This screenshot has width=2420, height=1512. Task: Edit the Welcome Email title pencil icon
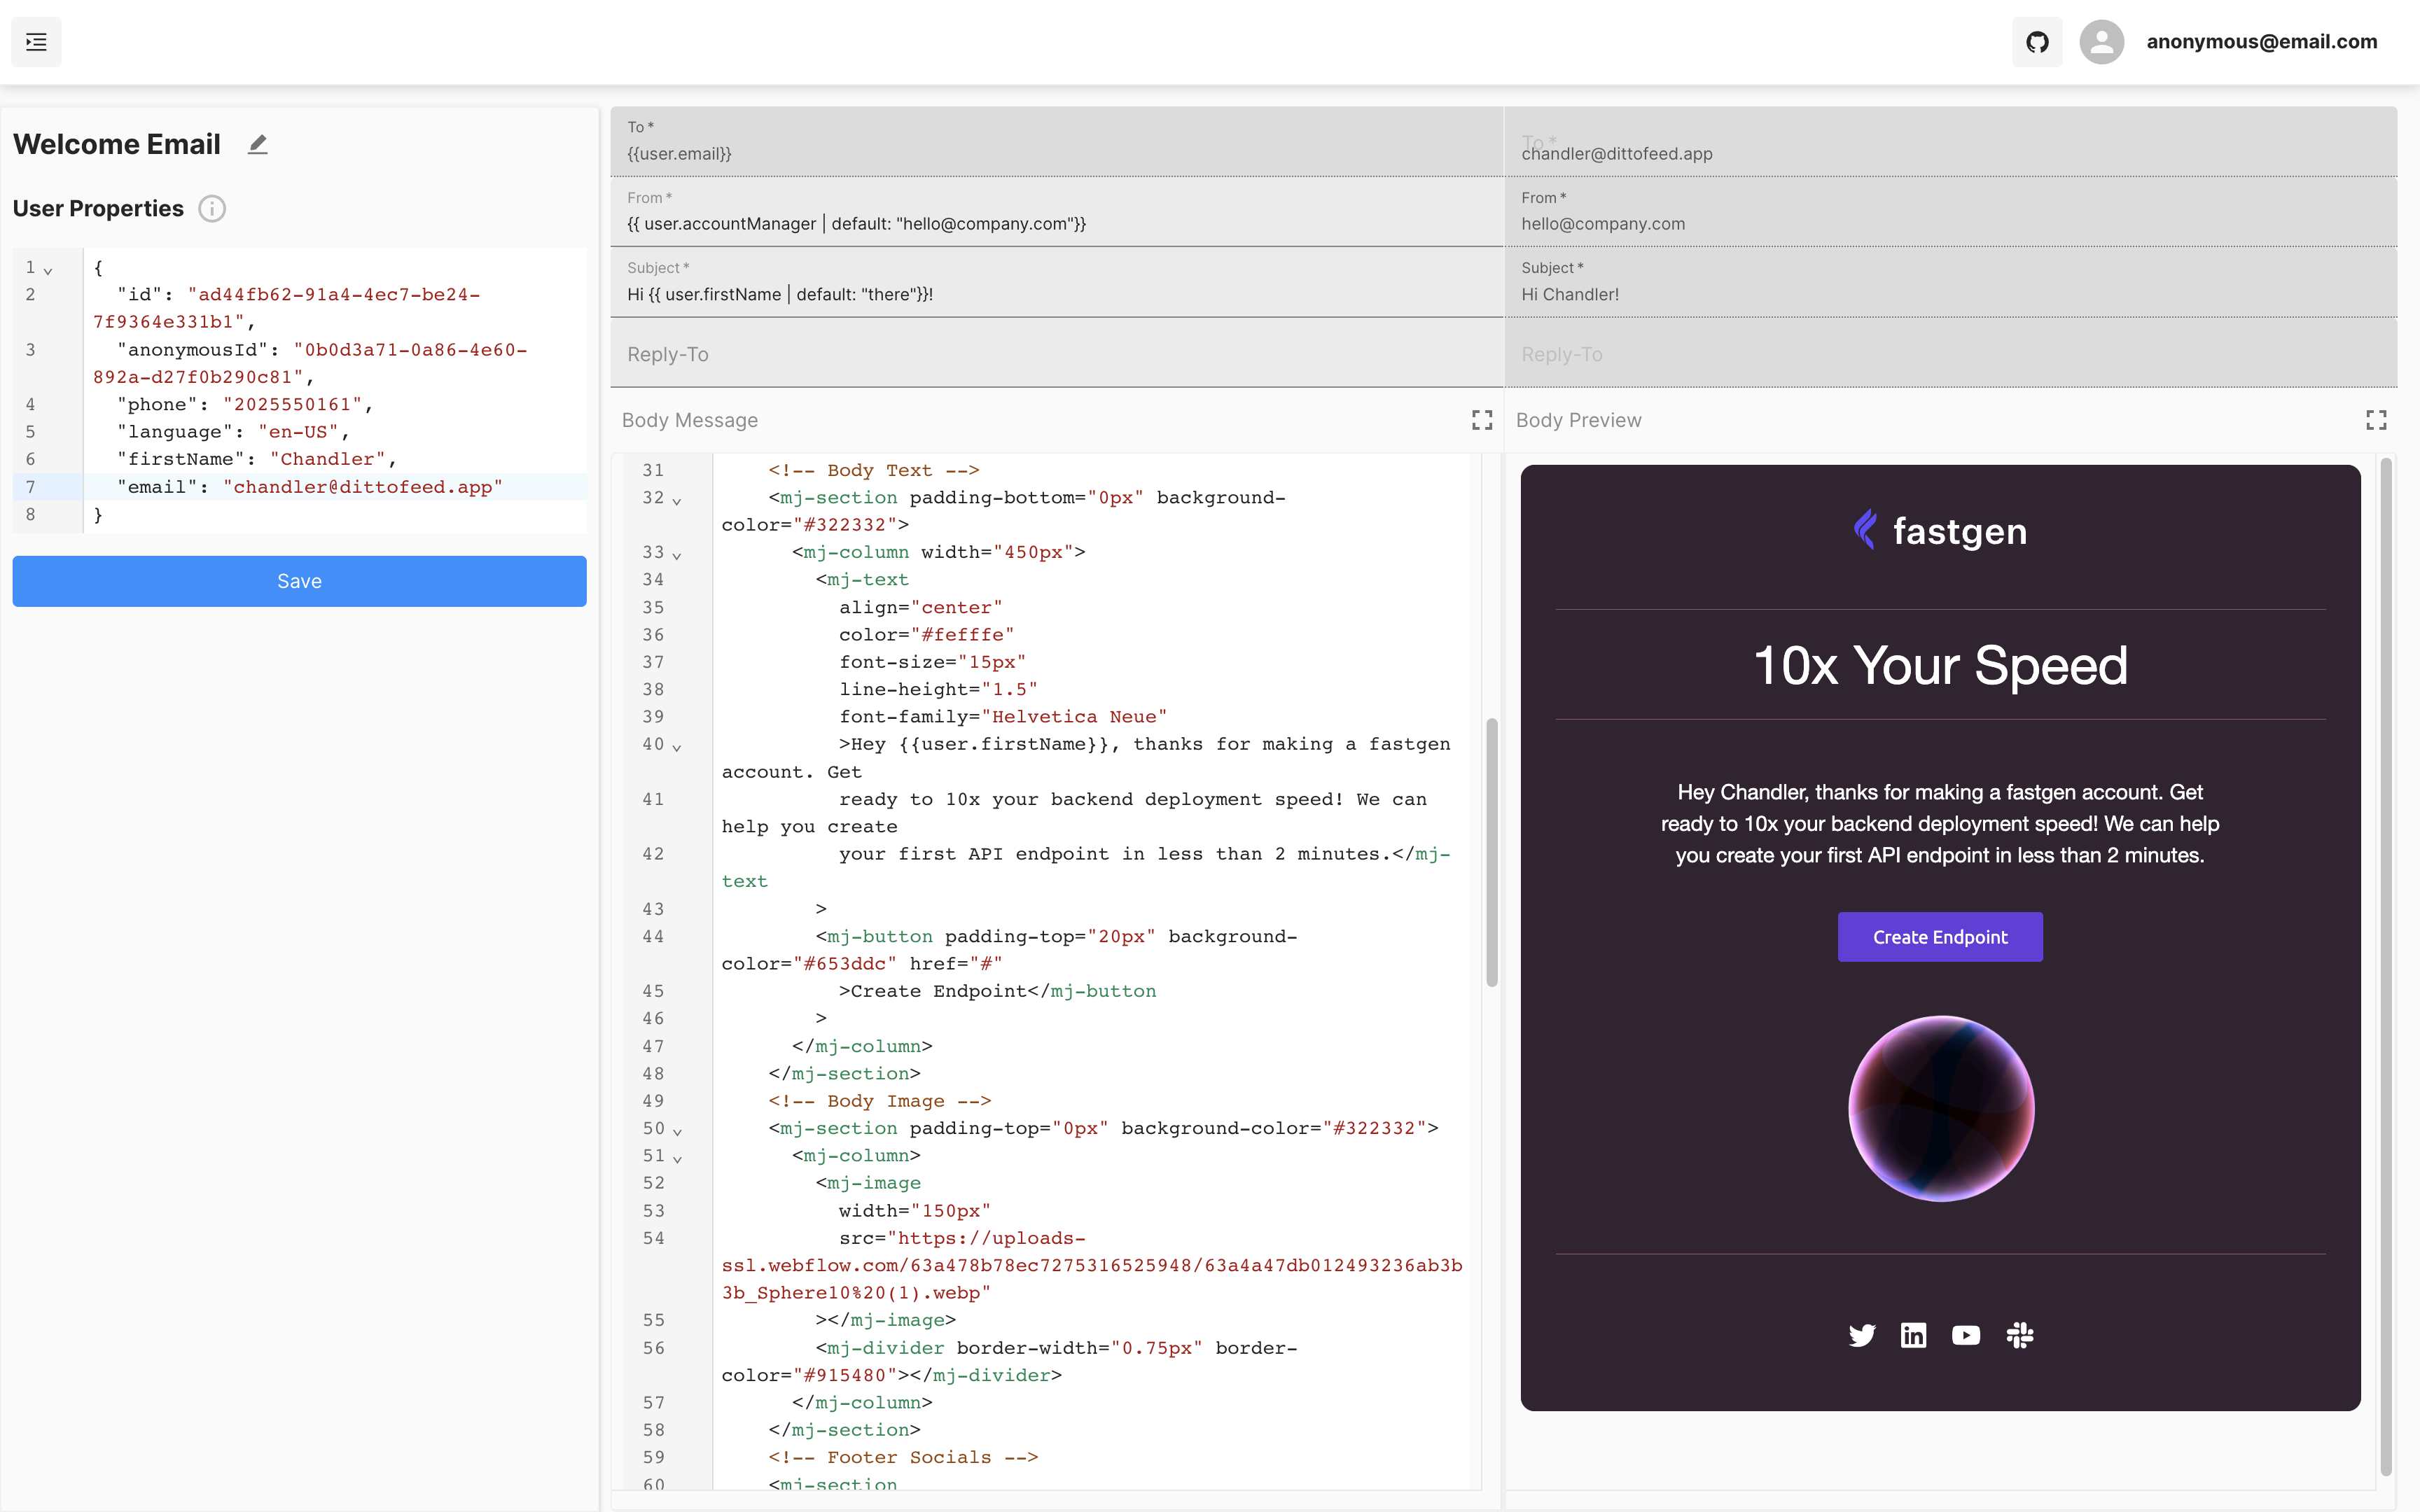coord(258,144)
